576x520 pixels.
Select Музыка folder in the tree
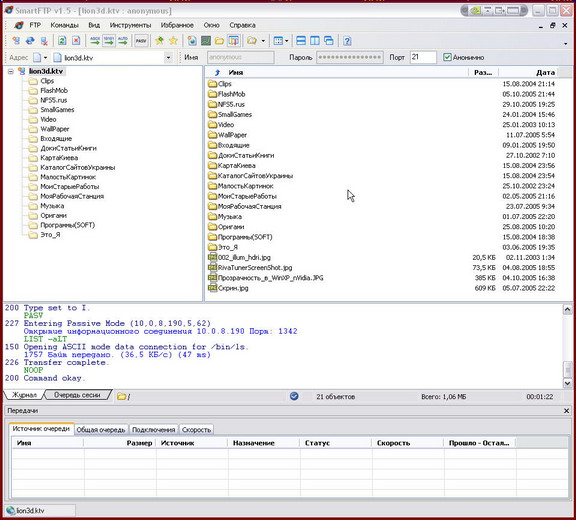(52, 206)
